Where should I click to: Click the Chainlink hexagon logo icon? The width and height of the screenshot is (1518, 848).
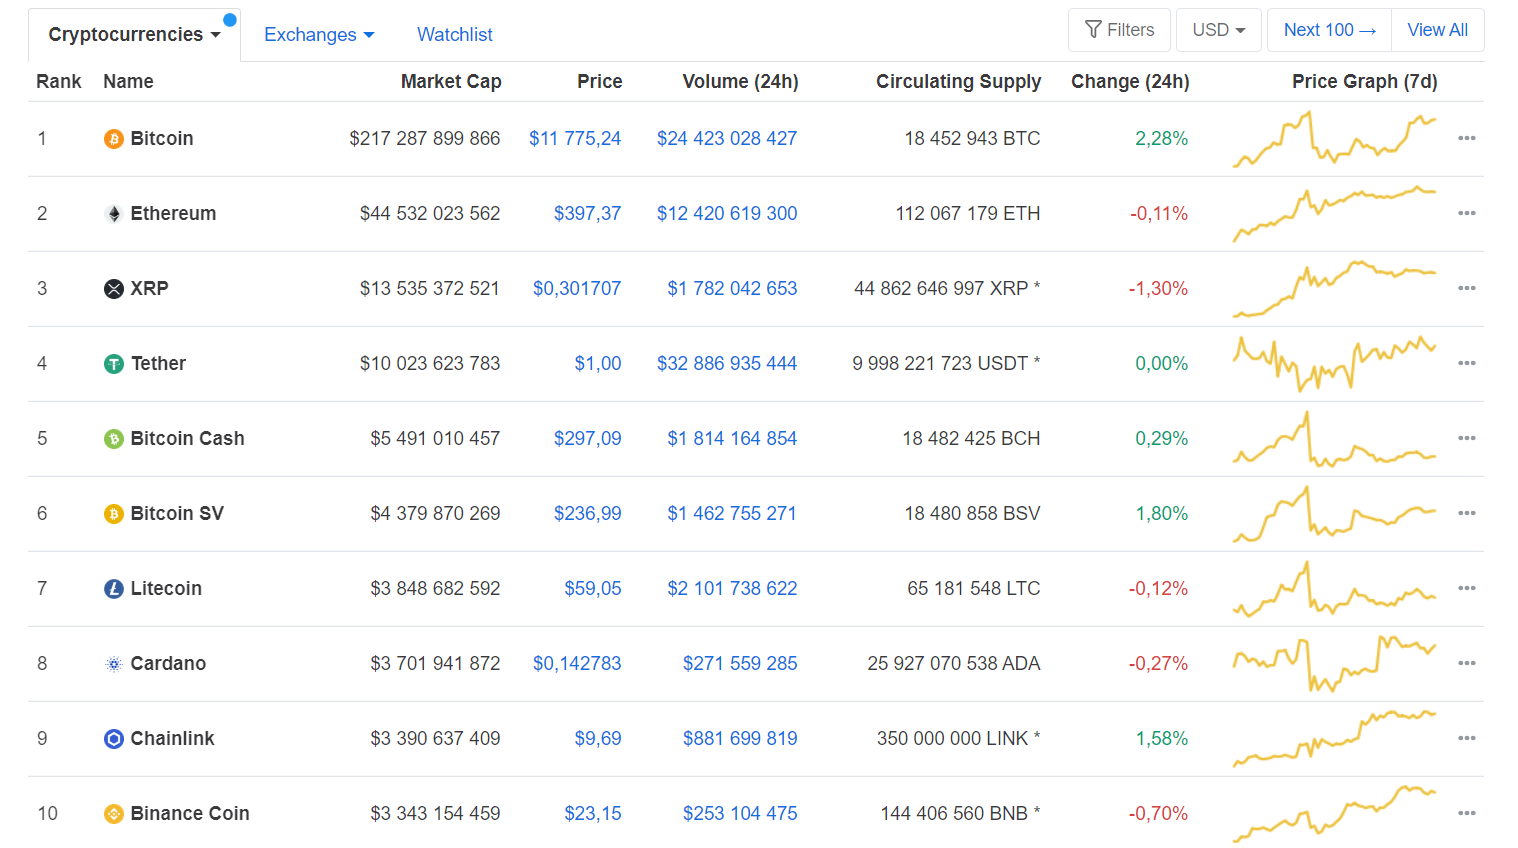114,739
